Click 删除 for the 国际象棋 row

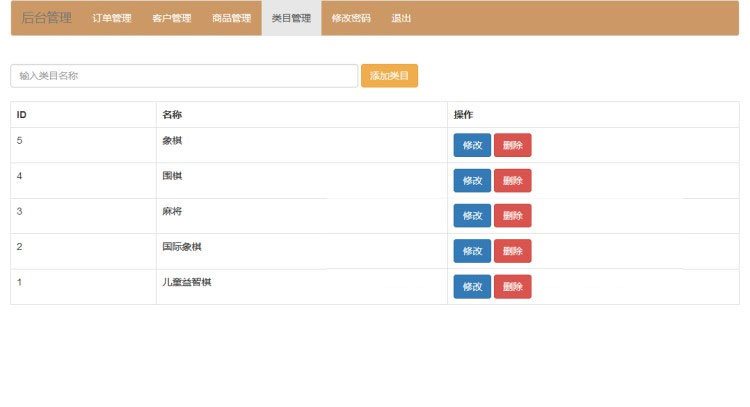[x=512, y=251]
